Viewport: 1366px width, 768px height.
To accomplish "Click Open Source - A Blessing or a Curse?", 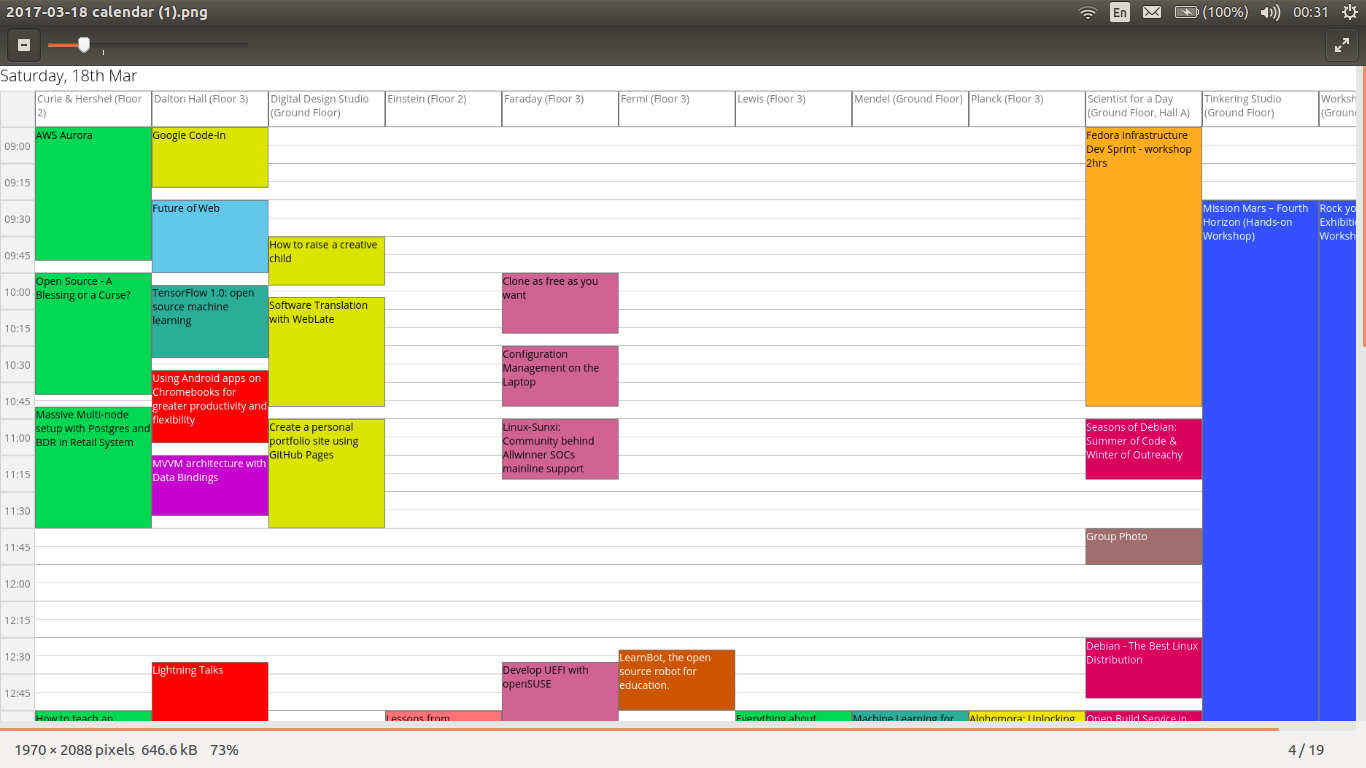I will [93, 334].
